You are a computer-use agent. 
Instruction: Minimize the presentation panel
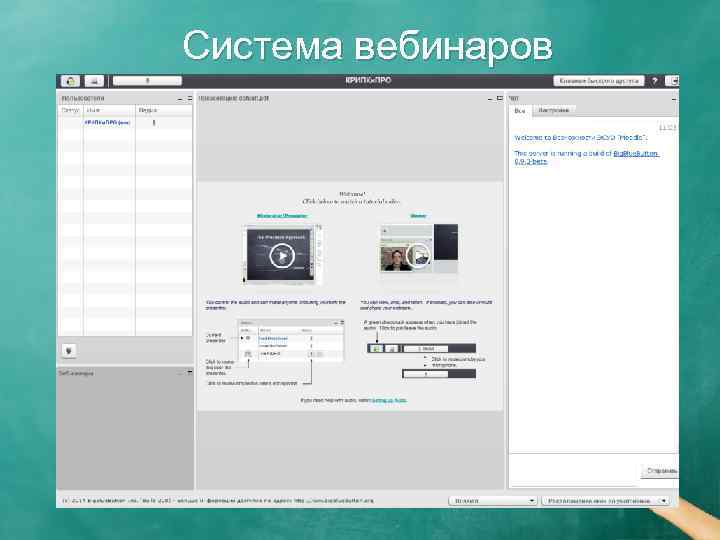pos(490,98)
